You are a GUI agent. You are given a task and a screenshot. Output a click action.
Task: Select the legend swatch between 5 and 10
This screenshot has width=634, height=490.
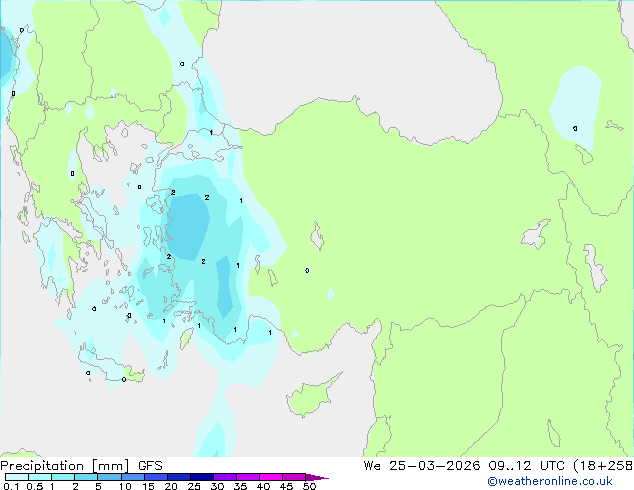[109, 477]
